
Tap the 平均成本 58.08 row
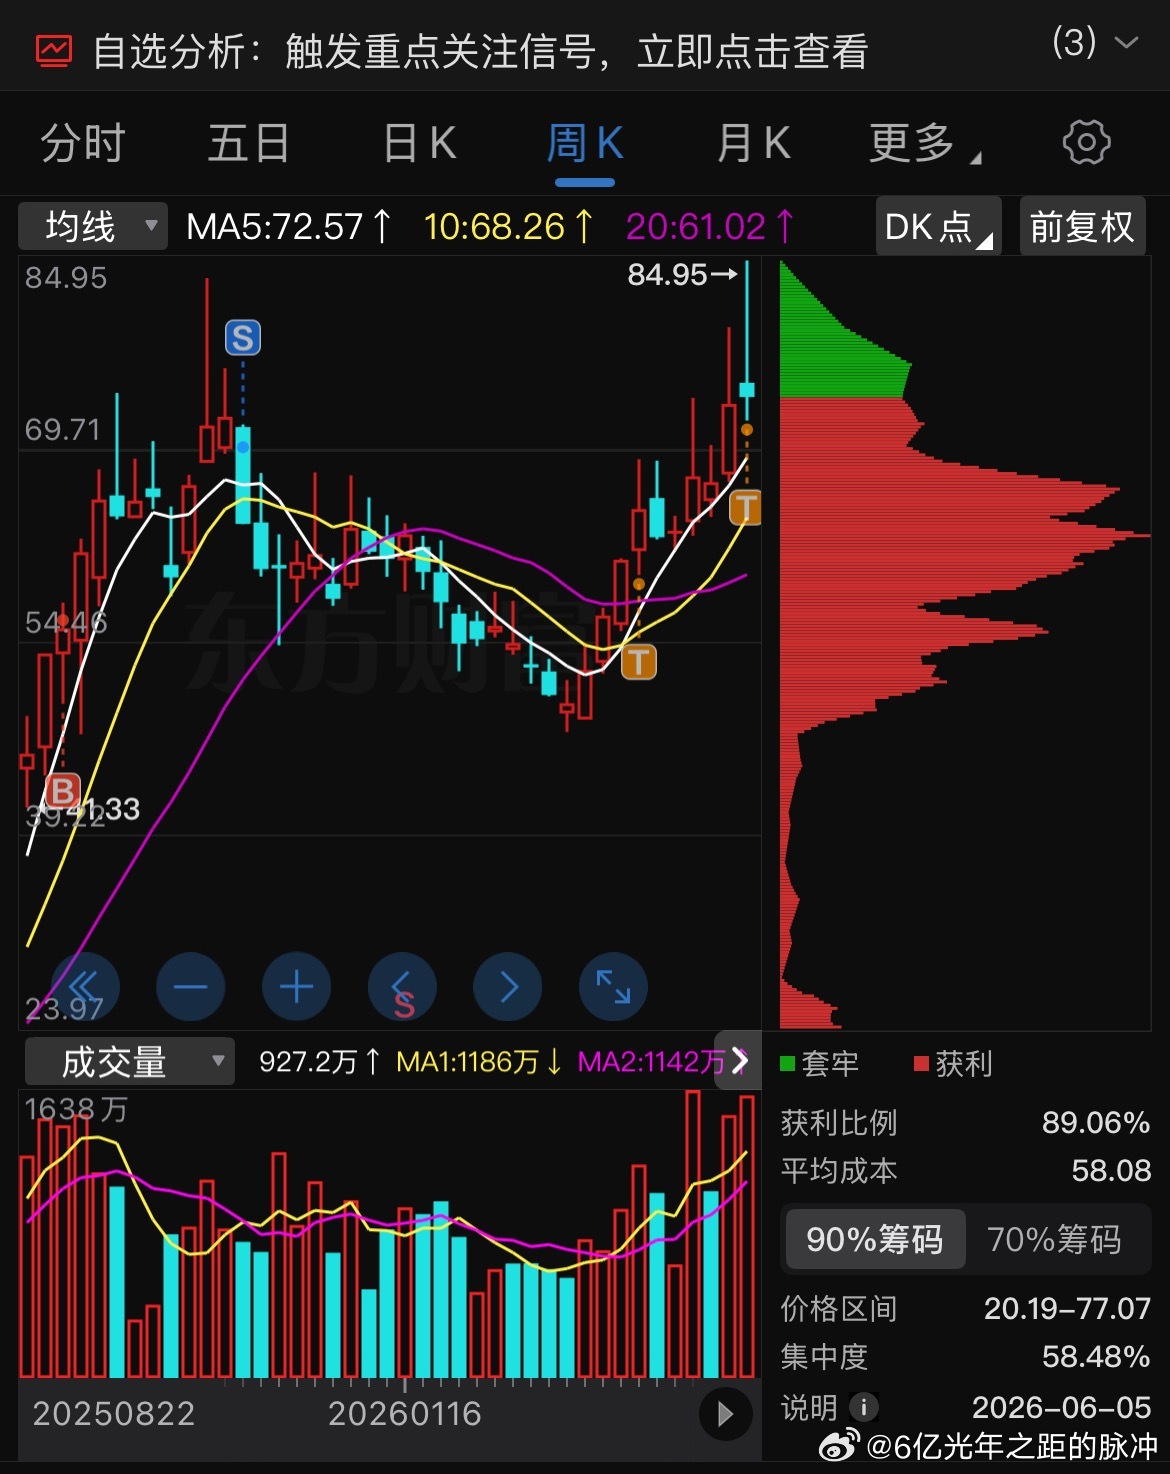tap(965, 1170)
